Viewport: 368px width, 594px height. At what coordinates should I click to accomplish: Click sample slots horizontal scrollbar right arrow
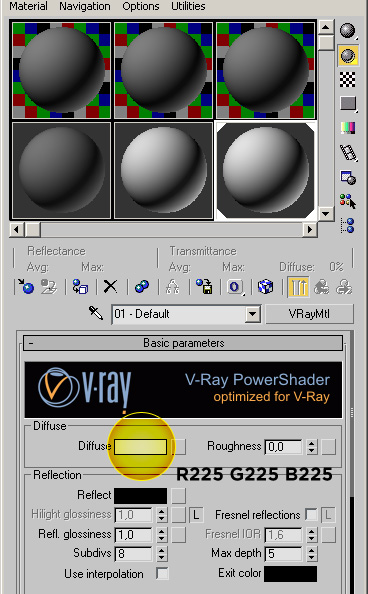[x=310, y=229]
